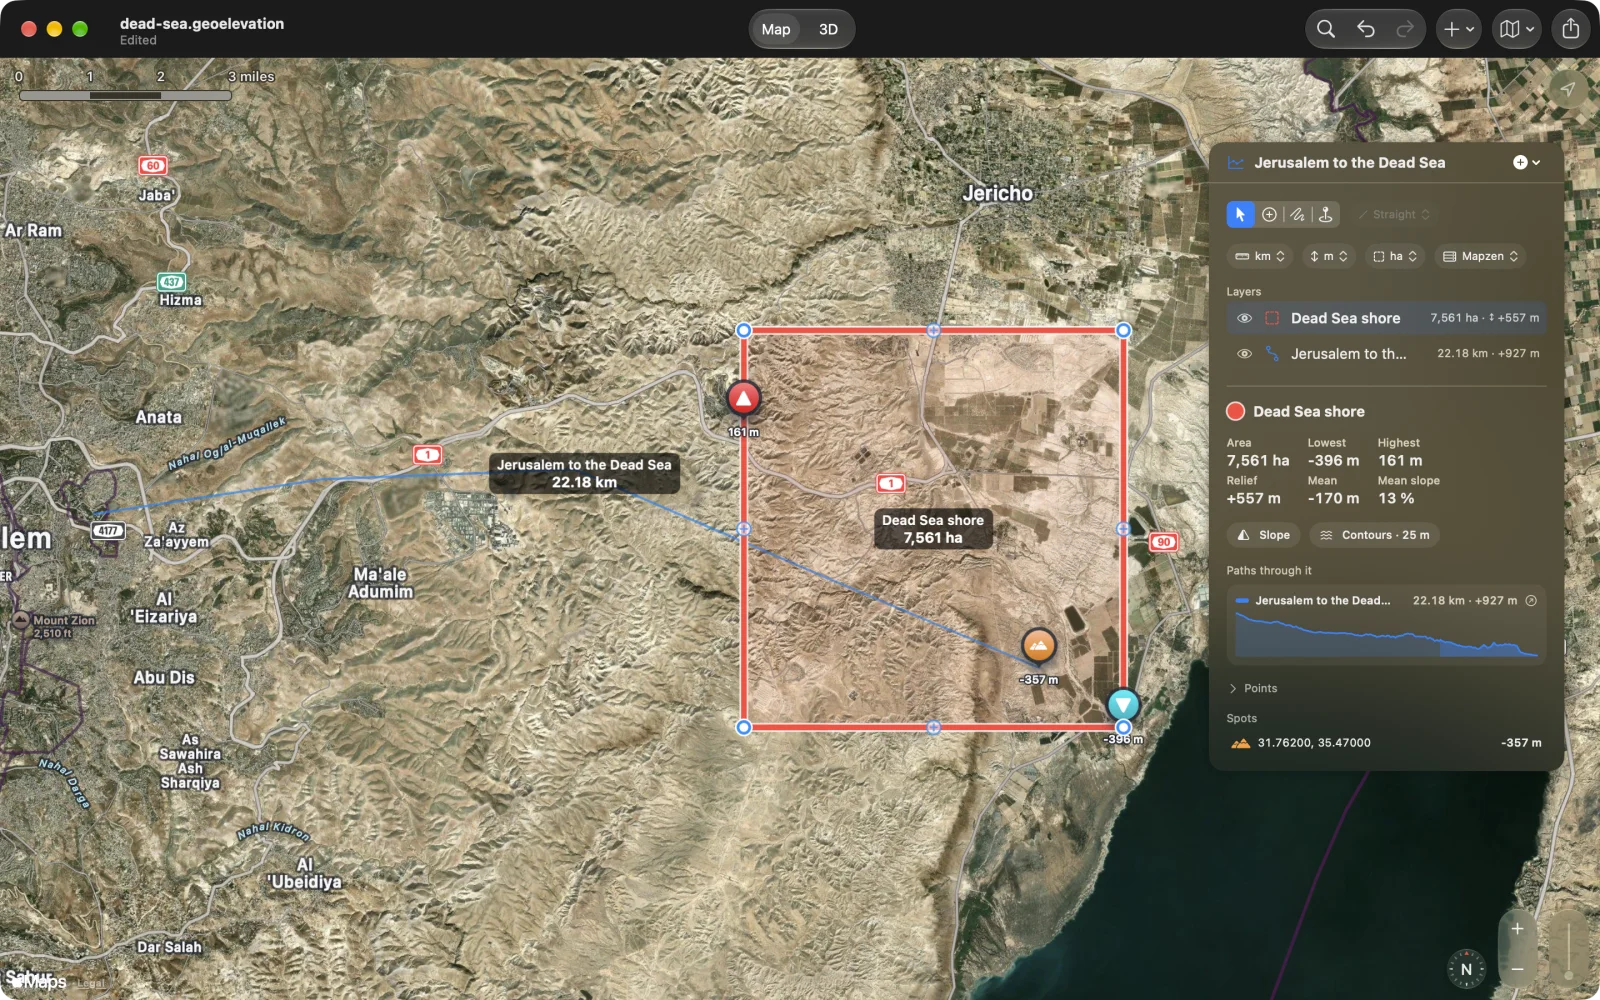Change the Mapzen elevation source
The height and width of the screenshot is (1000, 1600).
(x=1480, y=256)
